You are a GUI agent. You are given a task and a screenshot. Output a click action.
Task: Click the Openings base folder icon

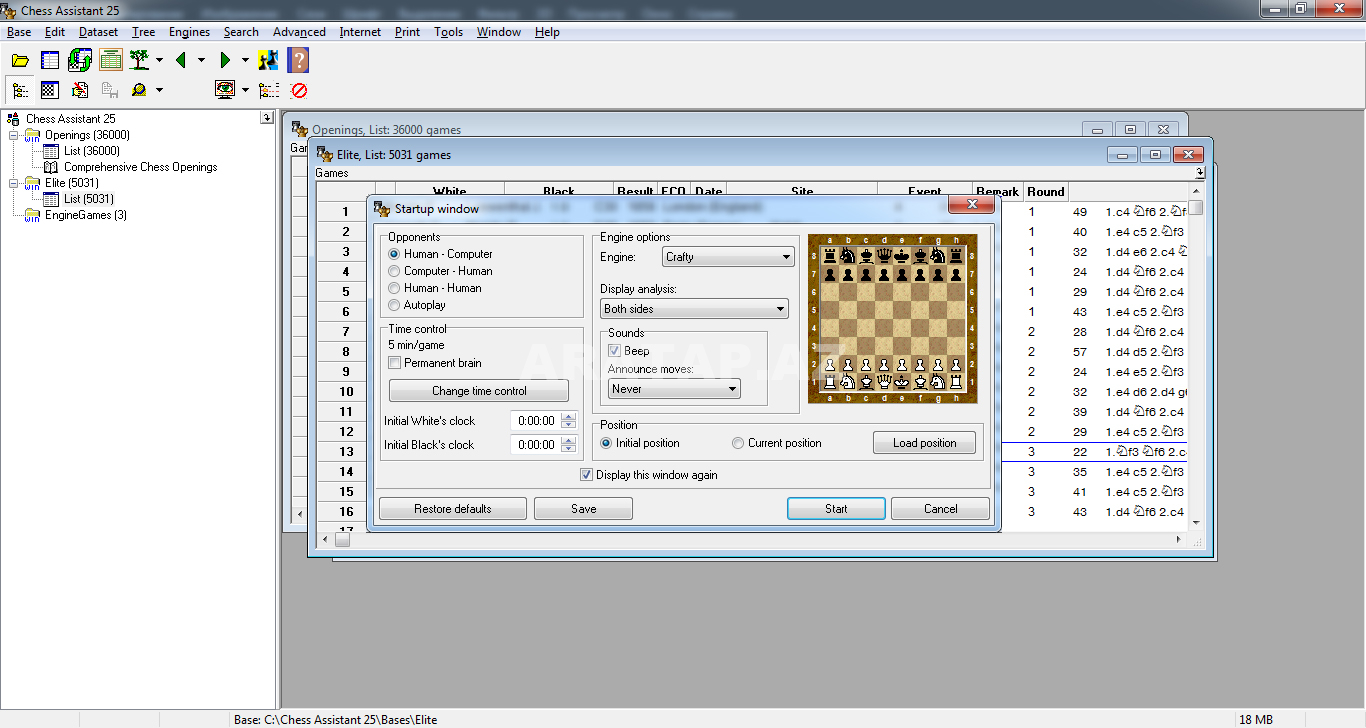point(33,135)
